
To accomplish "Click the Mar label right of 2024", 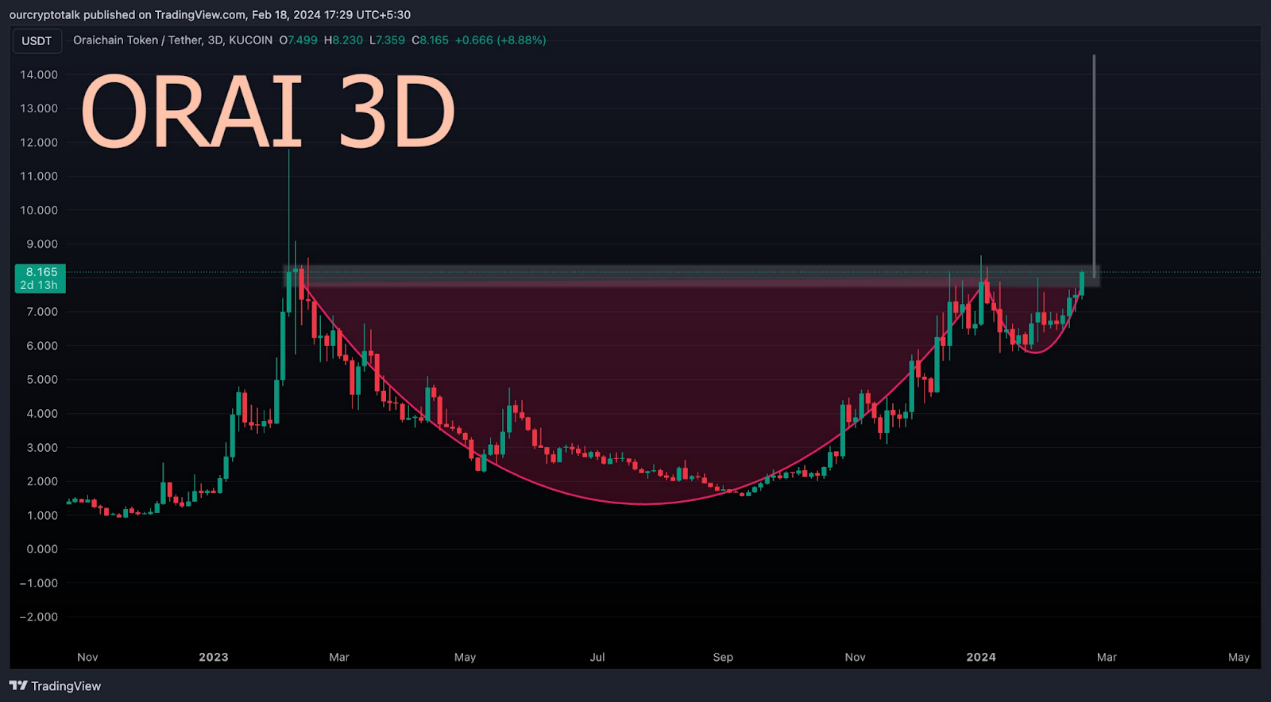I will coord(1107,657).
